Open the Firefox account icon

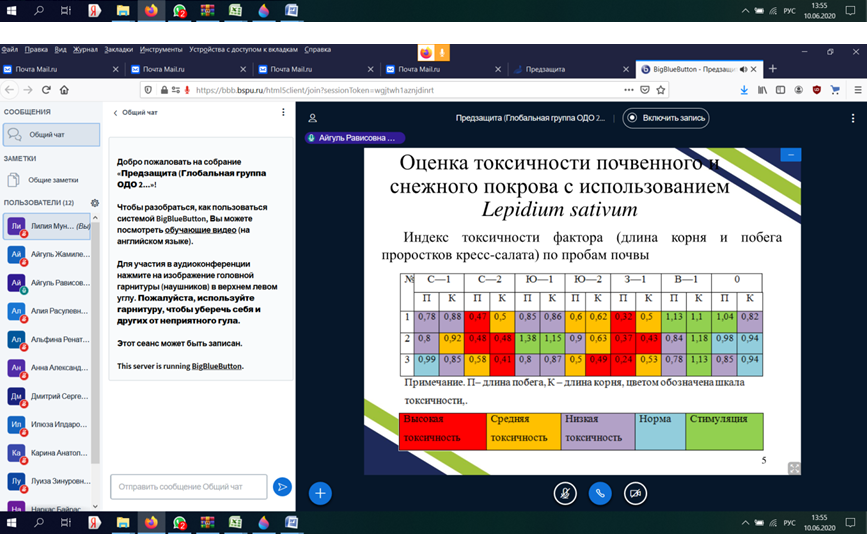pyautogui.click(x=798, y=90)
